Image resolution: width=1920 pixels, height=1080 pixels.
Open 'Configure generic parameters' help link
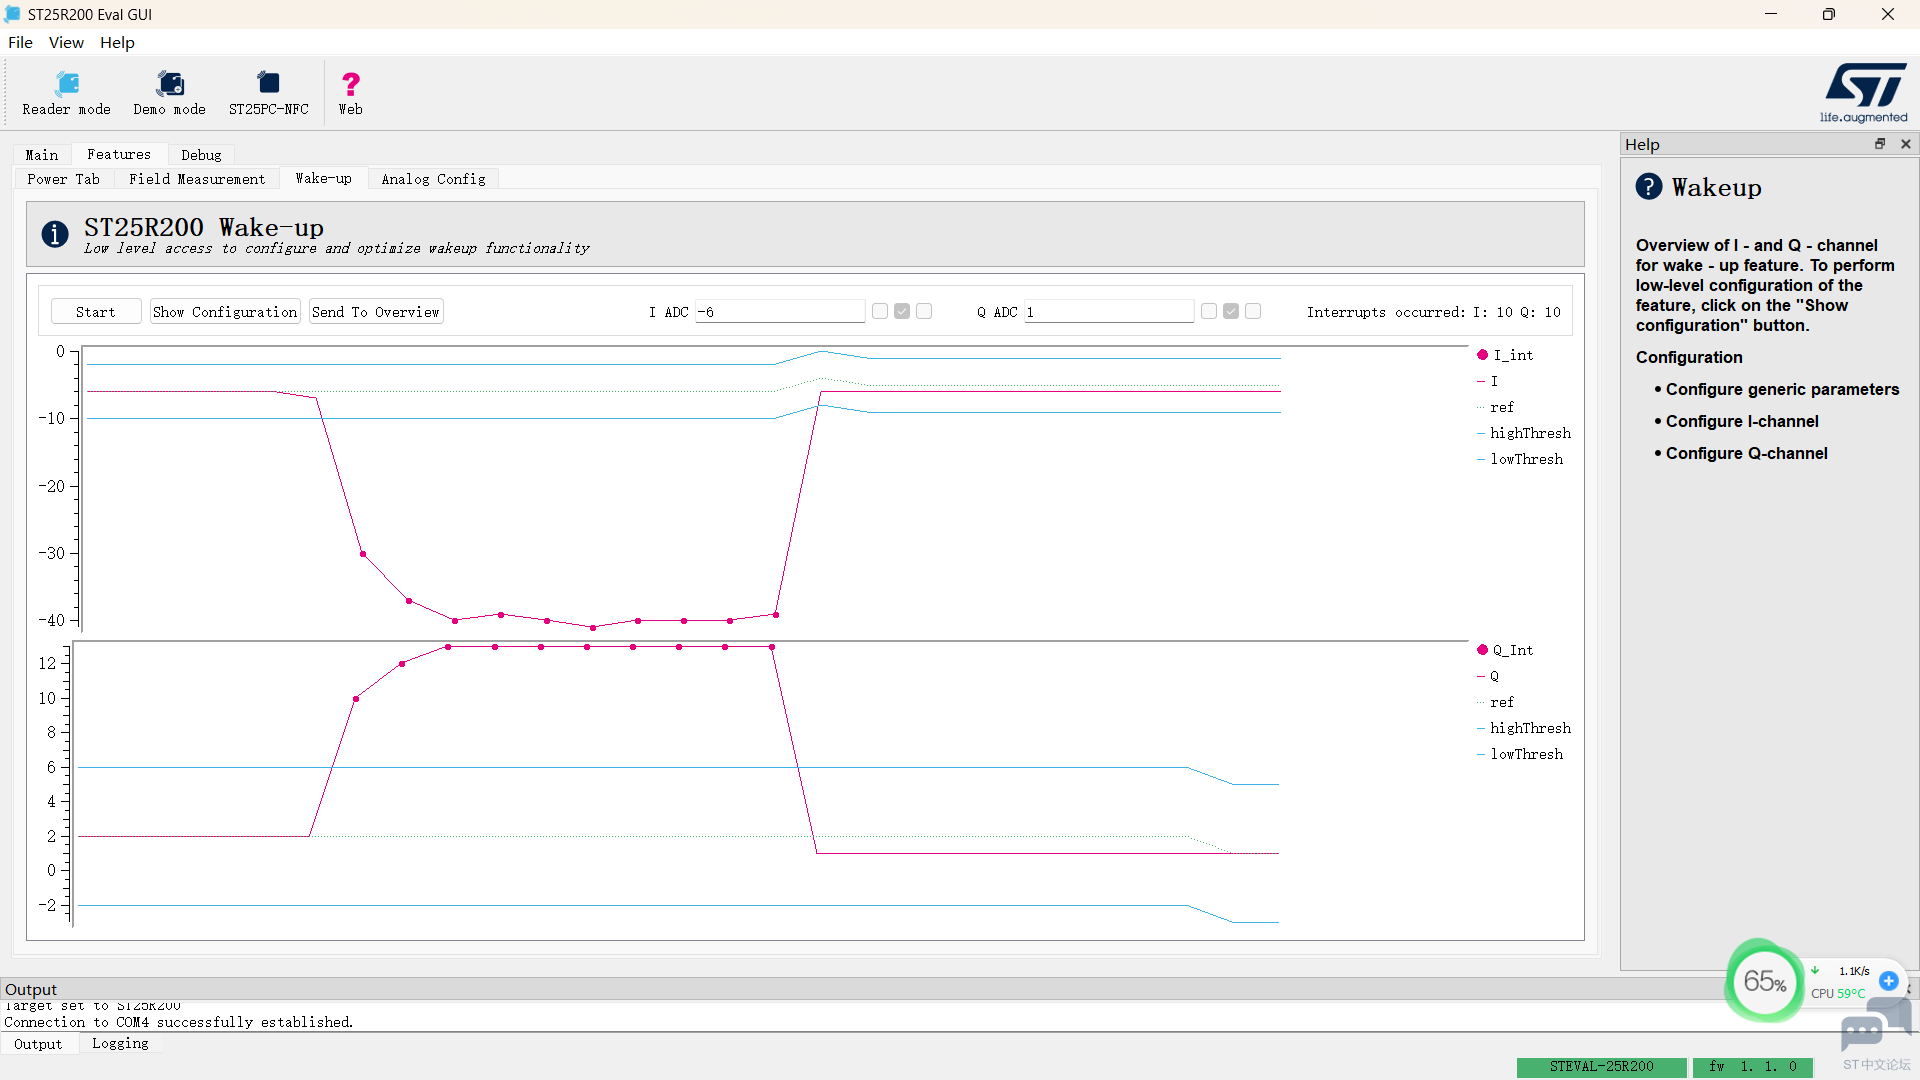click(x=1782, y=390)
